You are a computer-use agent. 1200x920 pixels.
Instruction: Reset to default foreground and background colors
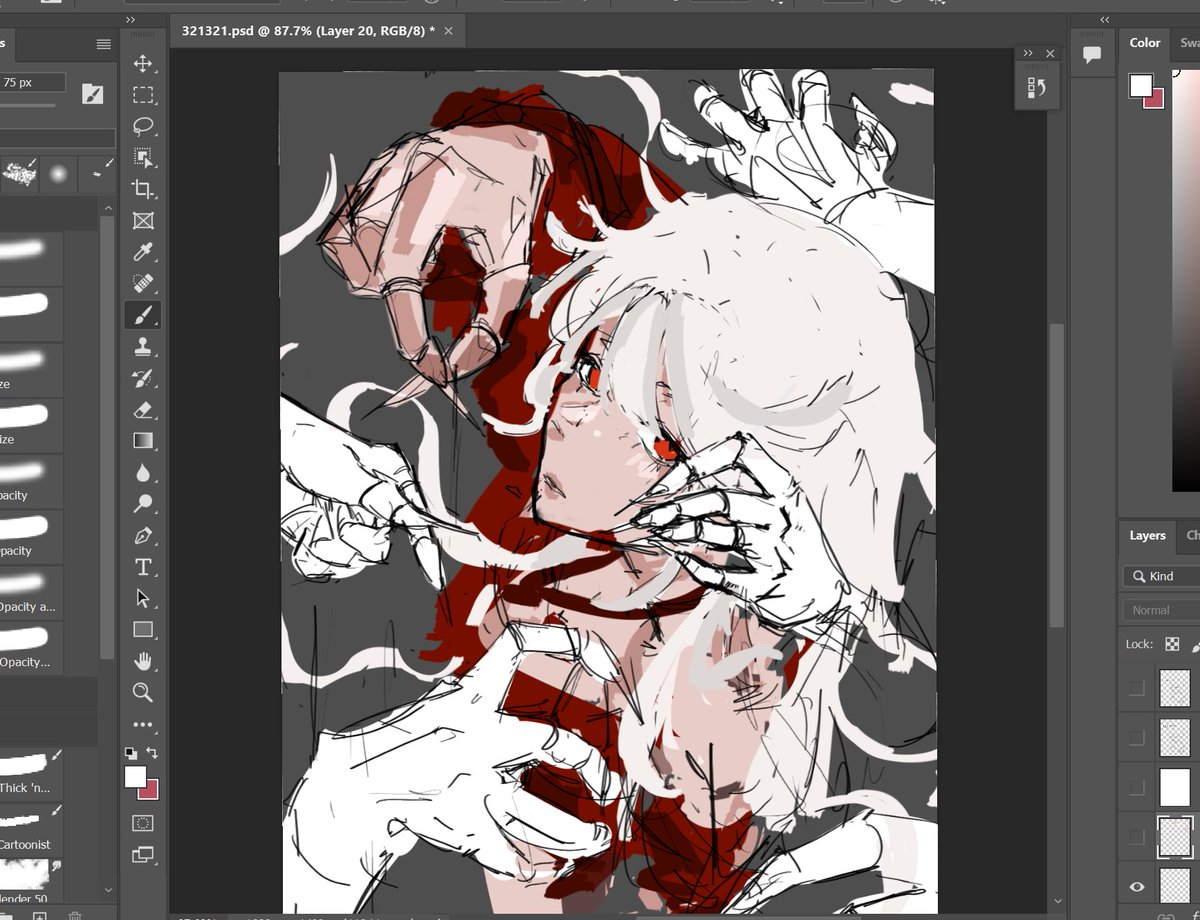point(131,753)
